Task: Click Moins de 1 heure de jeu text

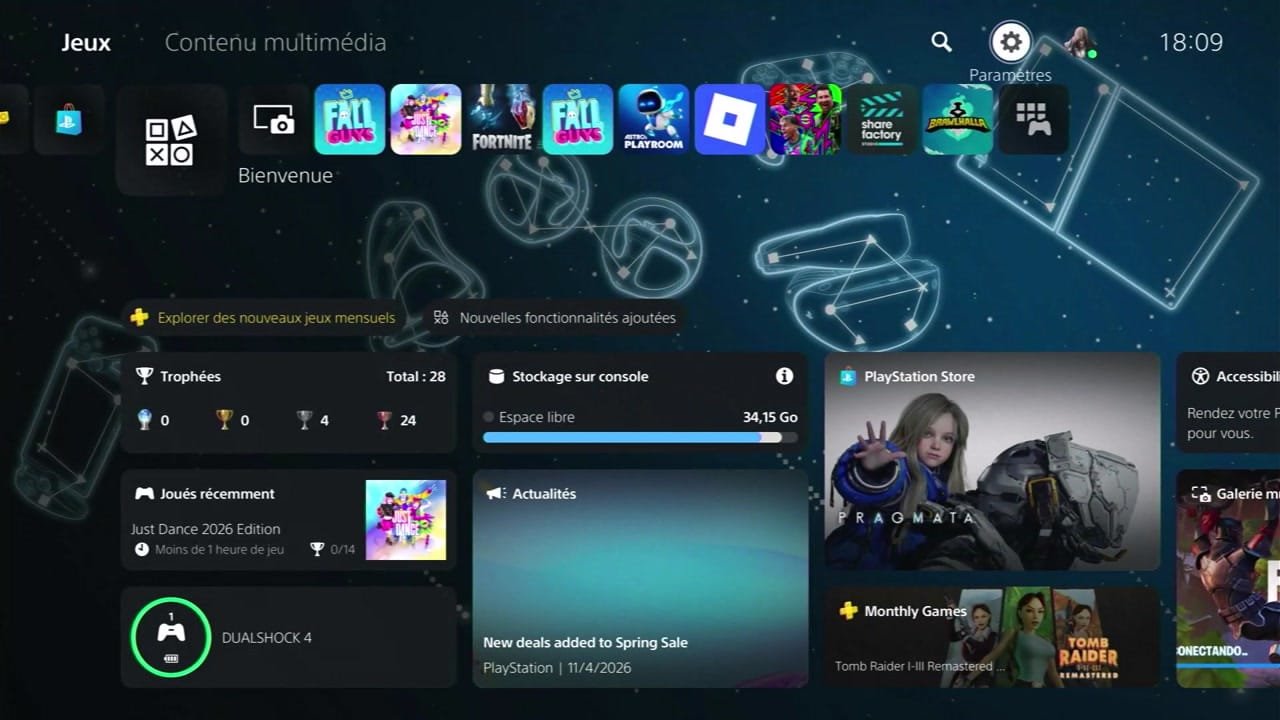Action: click(219, 549)
